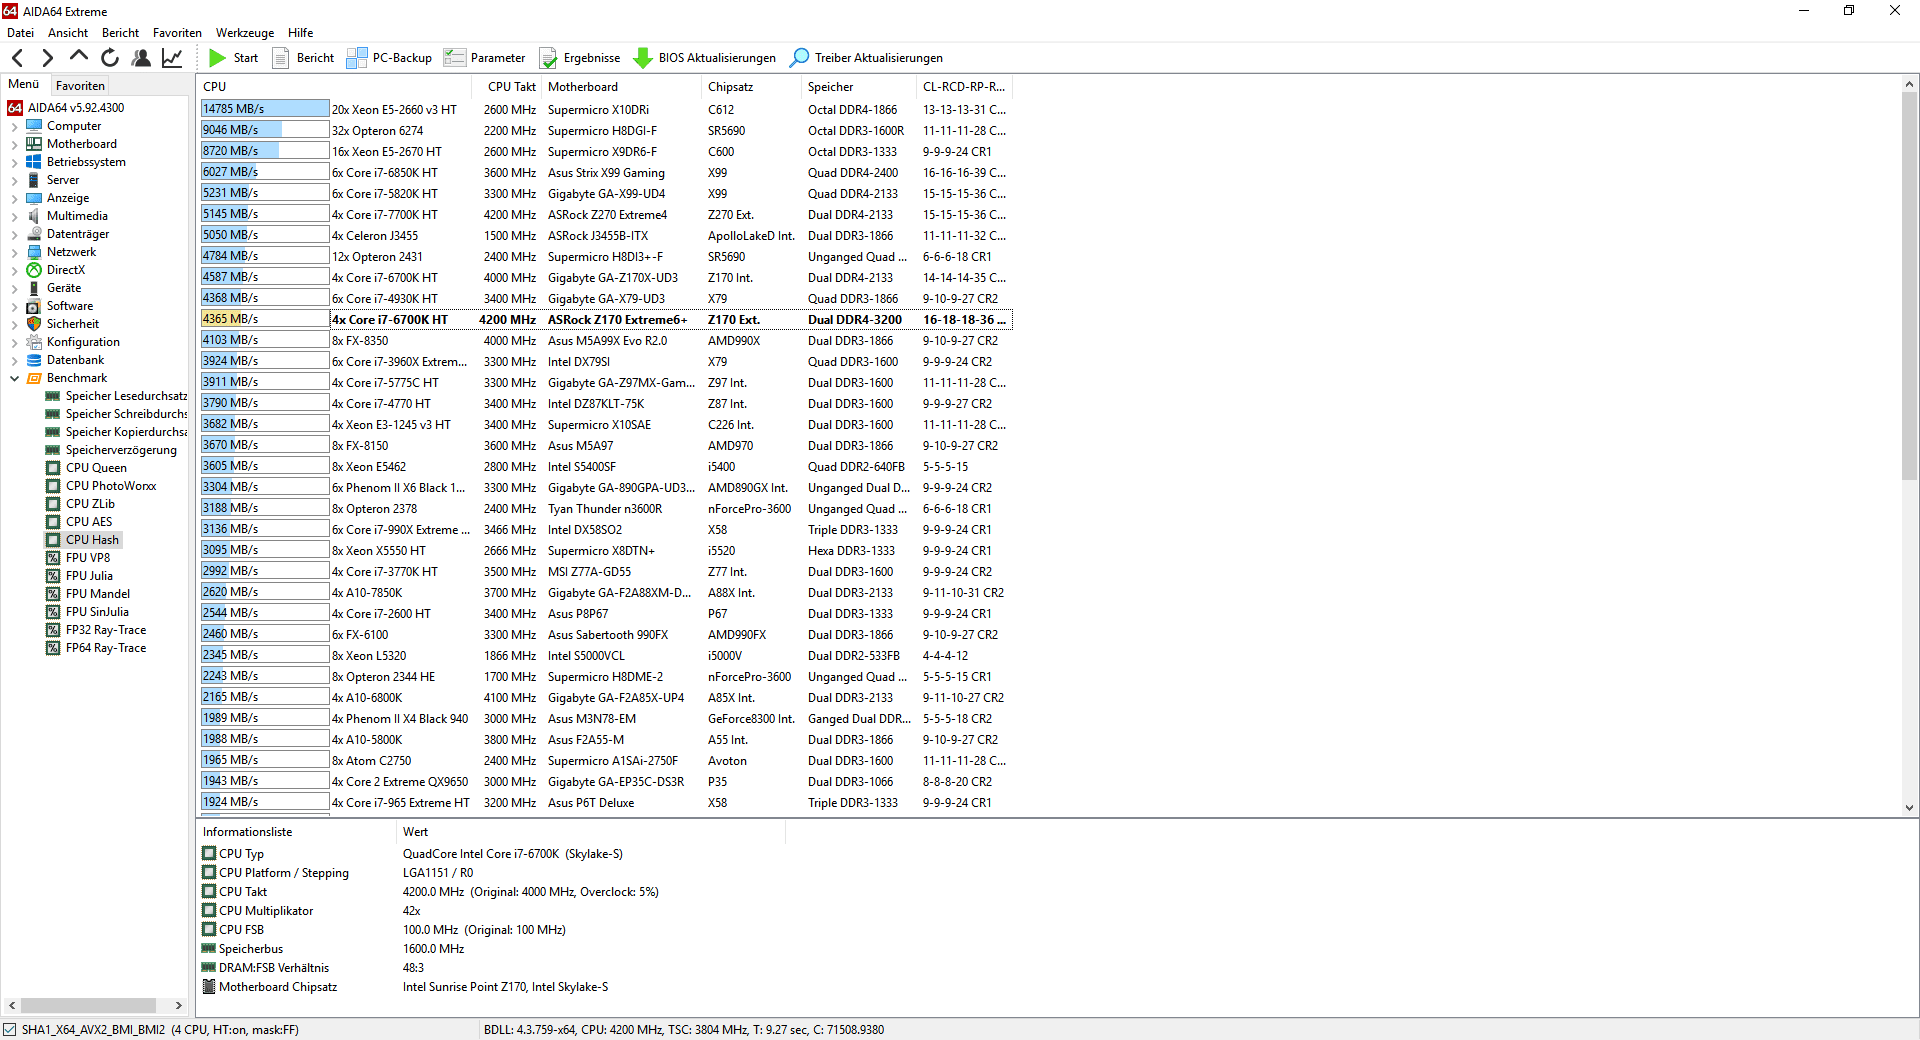Expand the Server tree node
The height and width of the screenshot is (1040, 1920).
pyautogui.click(x=14, y=181)
